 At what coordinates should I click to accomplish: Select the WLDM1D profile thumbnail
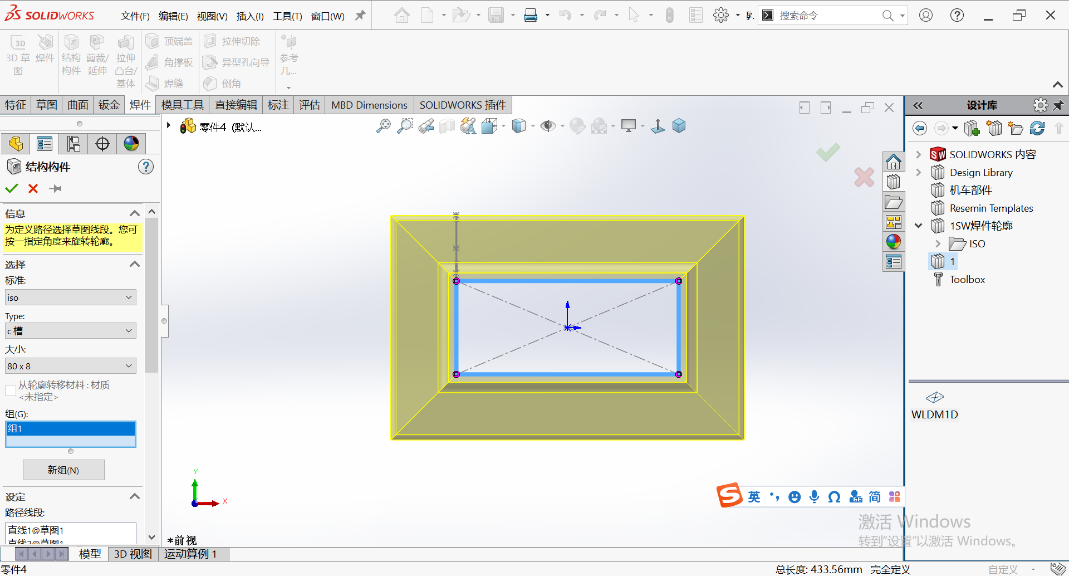(x=935, y=405)
